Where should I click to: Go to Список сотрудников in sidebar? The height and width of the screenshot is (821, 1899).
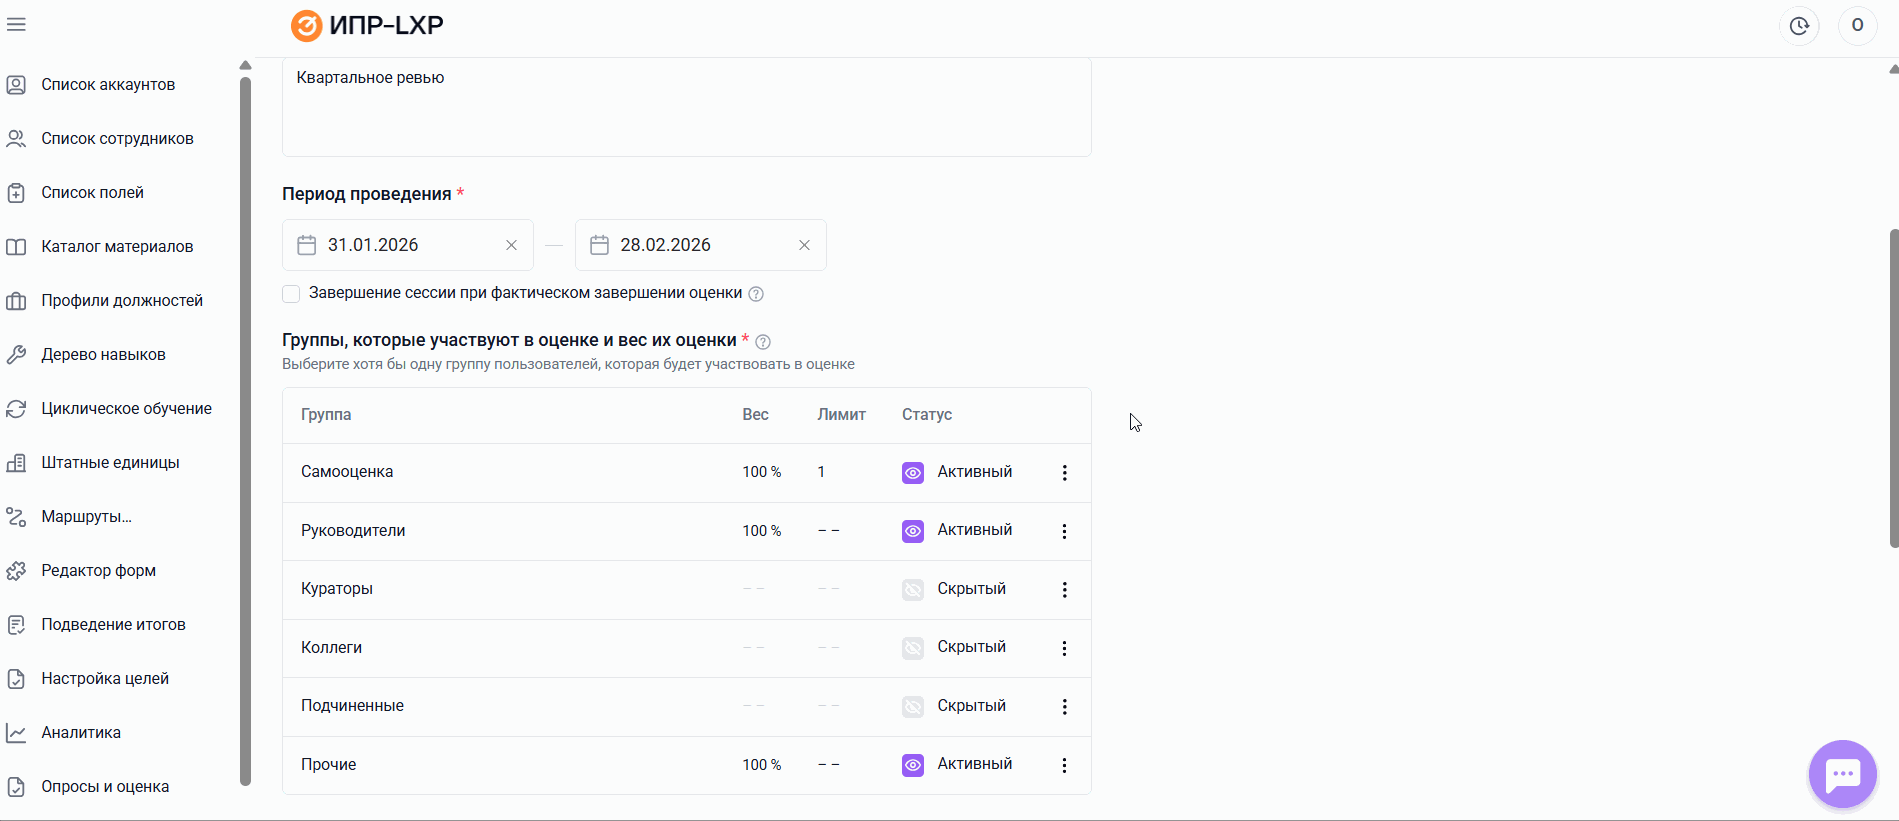(x=117, y=139)
